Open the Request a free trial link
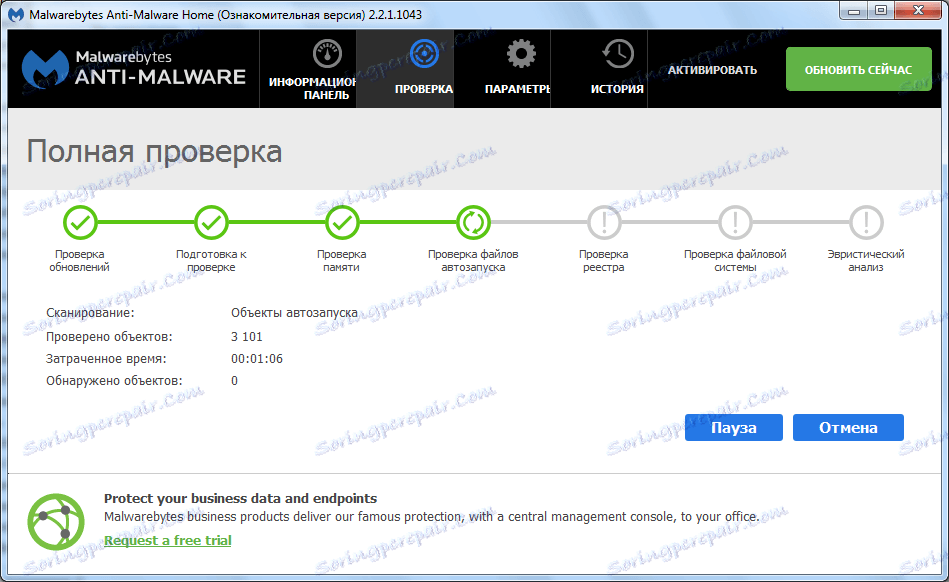Screen dimensions: 949x582 pyautogui.click(x=168, y=540)
